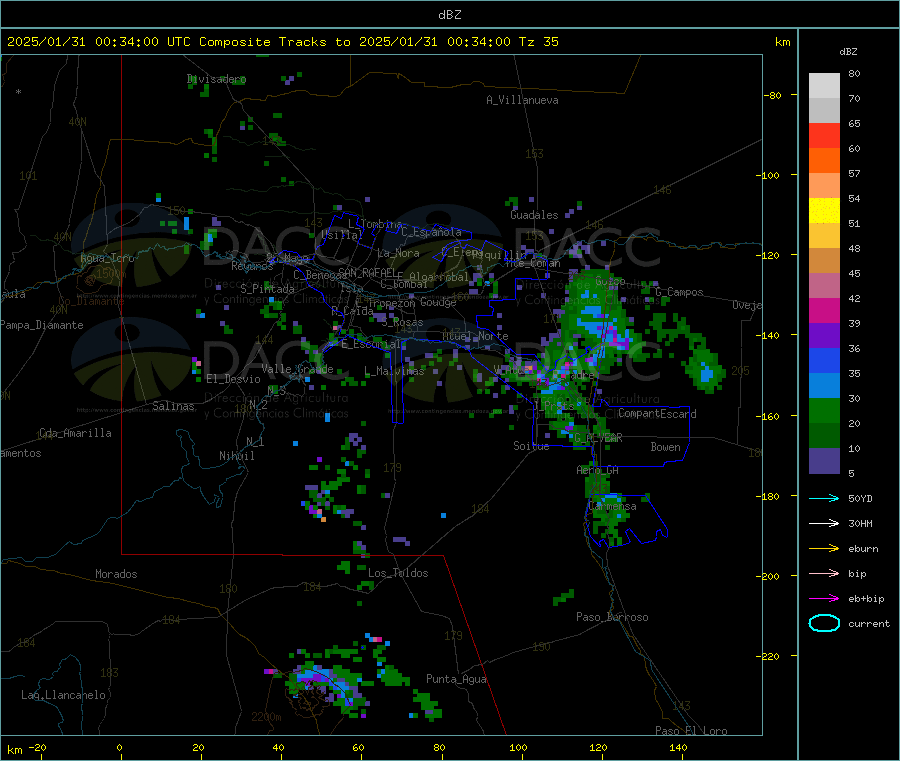
Task: Click the light blue 30–35 dBZ swatch
Action: point(824,386)
